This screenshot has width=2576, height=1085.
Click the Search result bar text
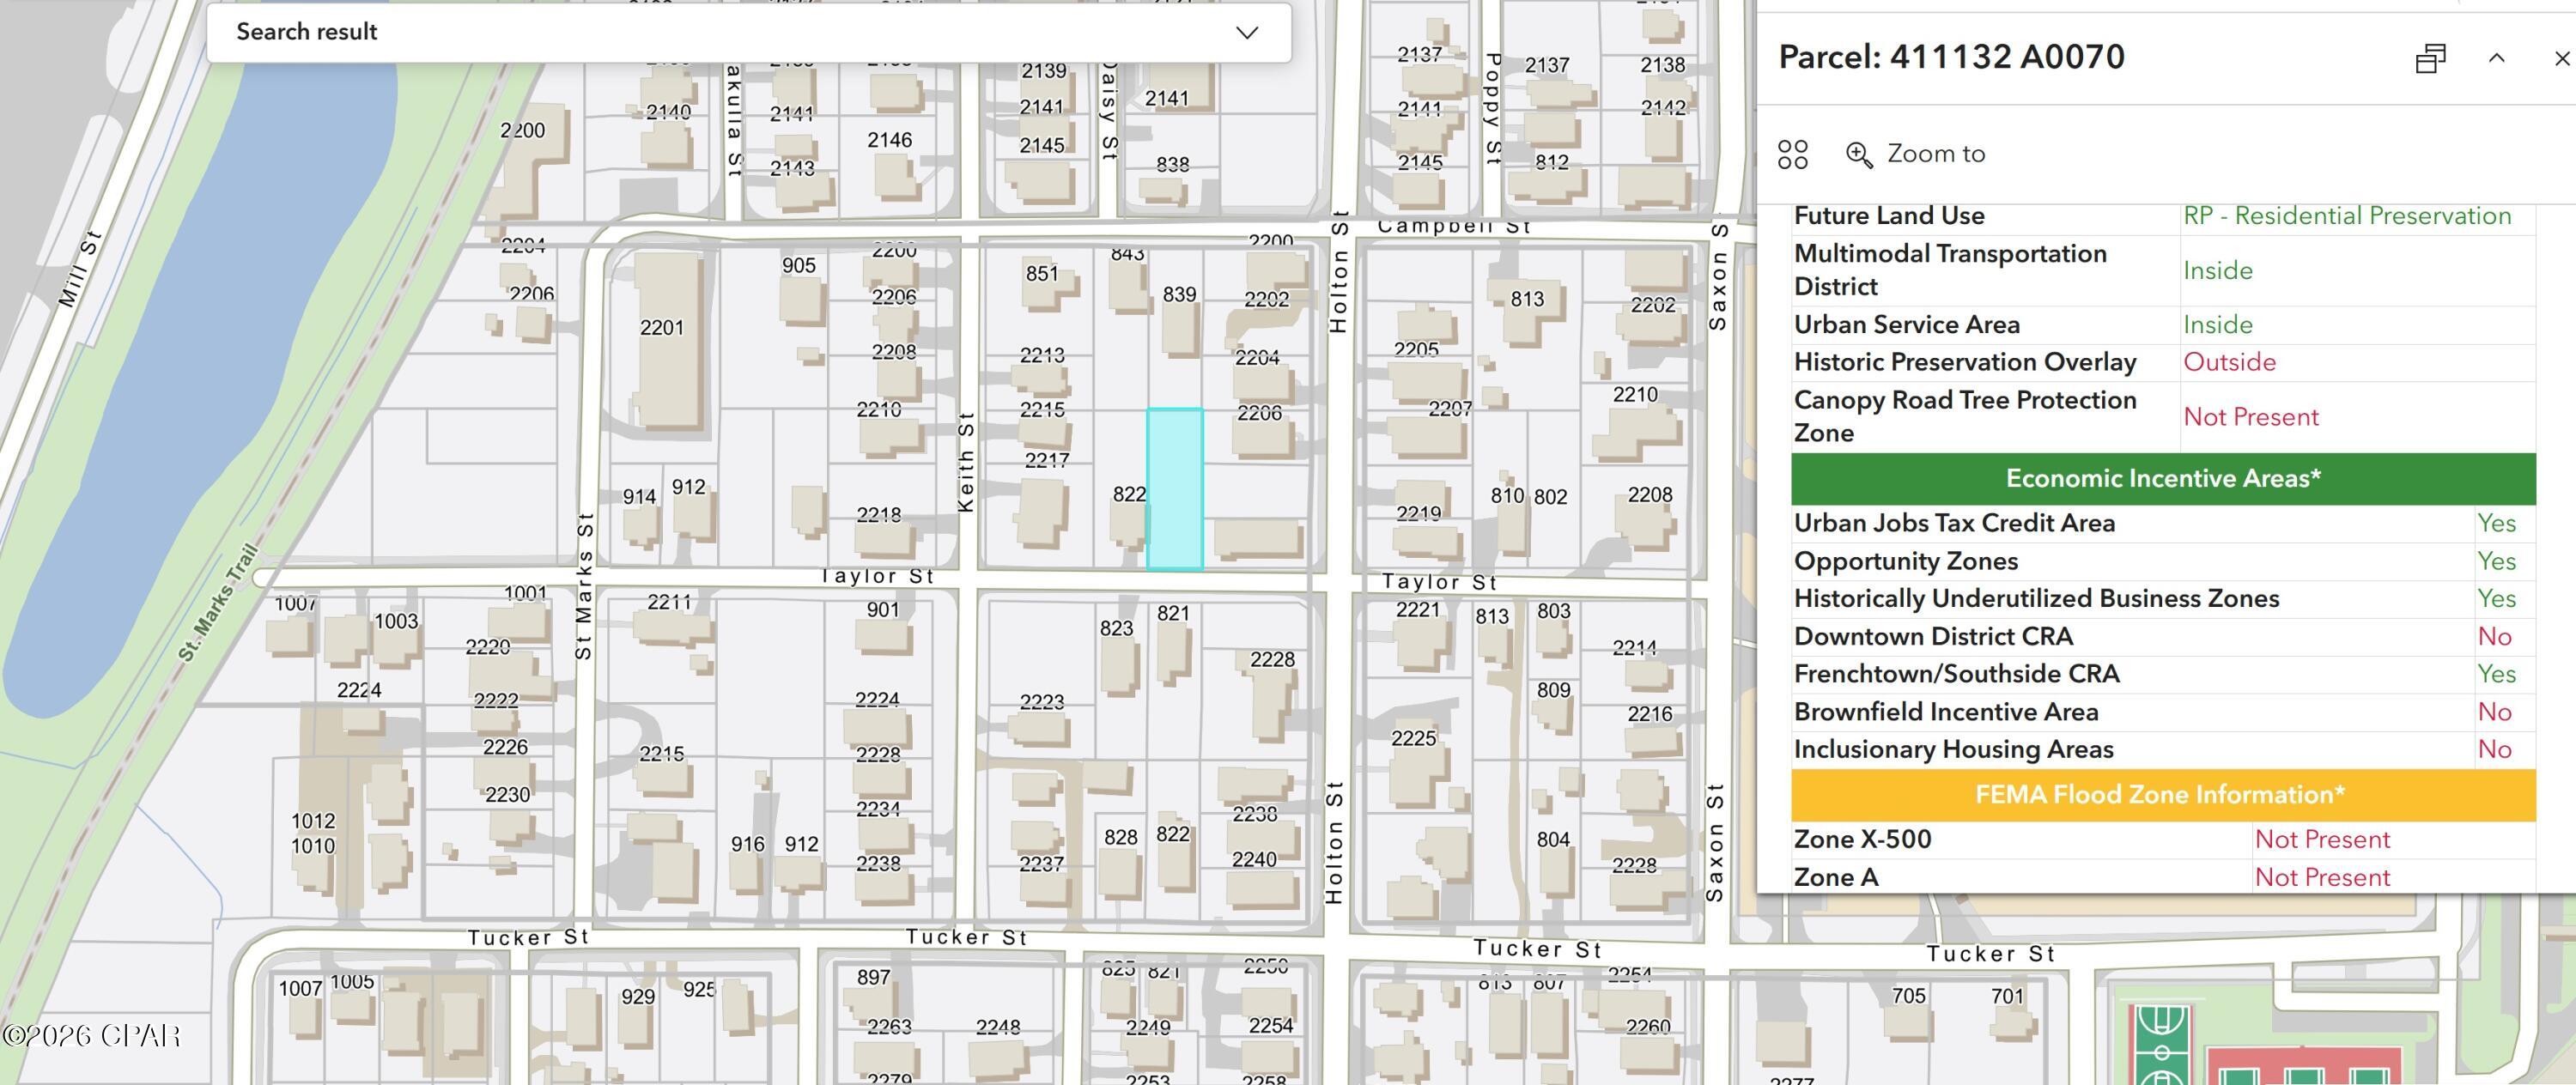point(306,32)
